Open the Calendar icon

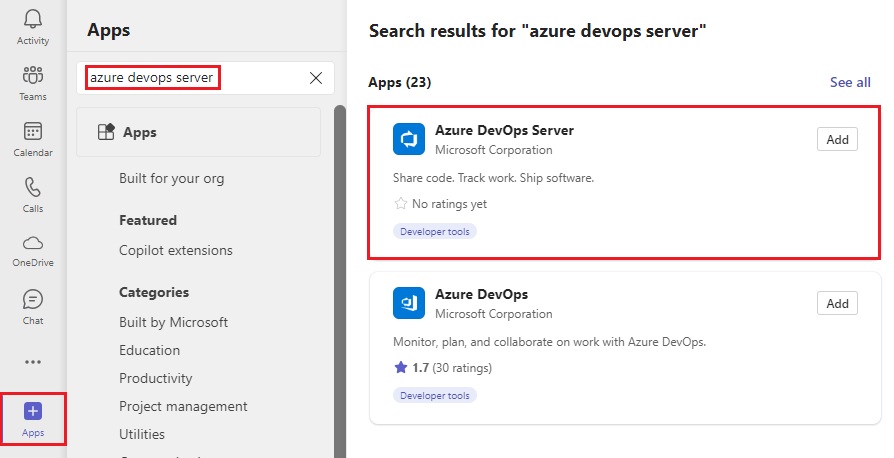pos(33,132)
